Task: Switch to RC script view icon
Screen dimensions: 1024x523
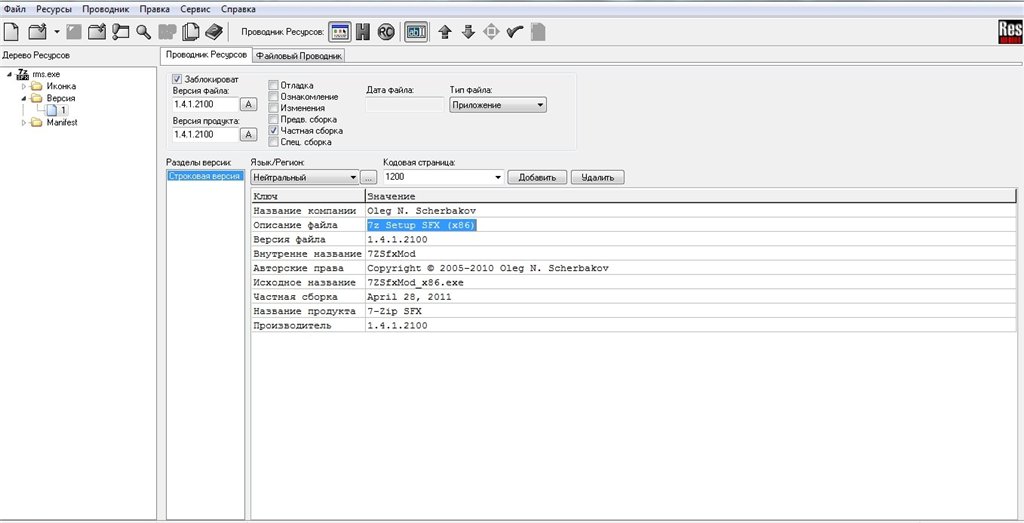Action: point(386,31)
